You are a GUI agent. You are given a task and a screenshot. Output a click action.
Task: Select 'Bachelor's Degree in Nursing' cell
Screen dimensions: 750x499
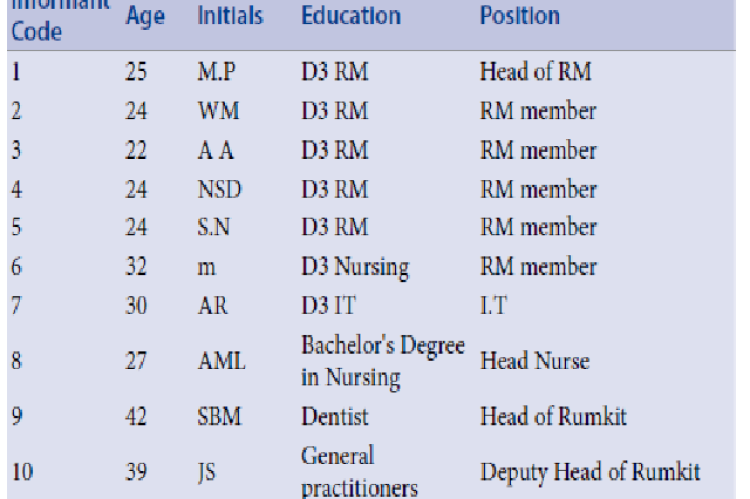[383, 361]
